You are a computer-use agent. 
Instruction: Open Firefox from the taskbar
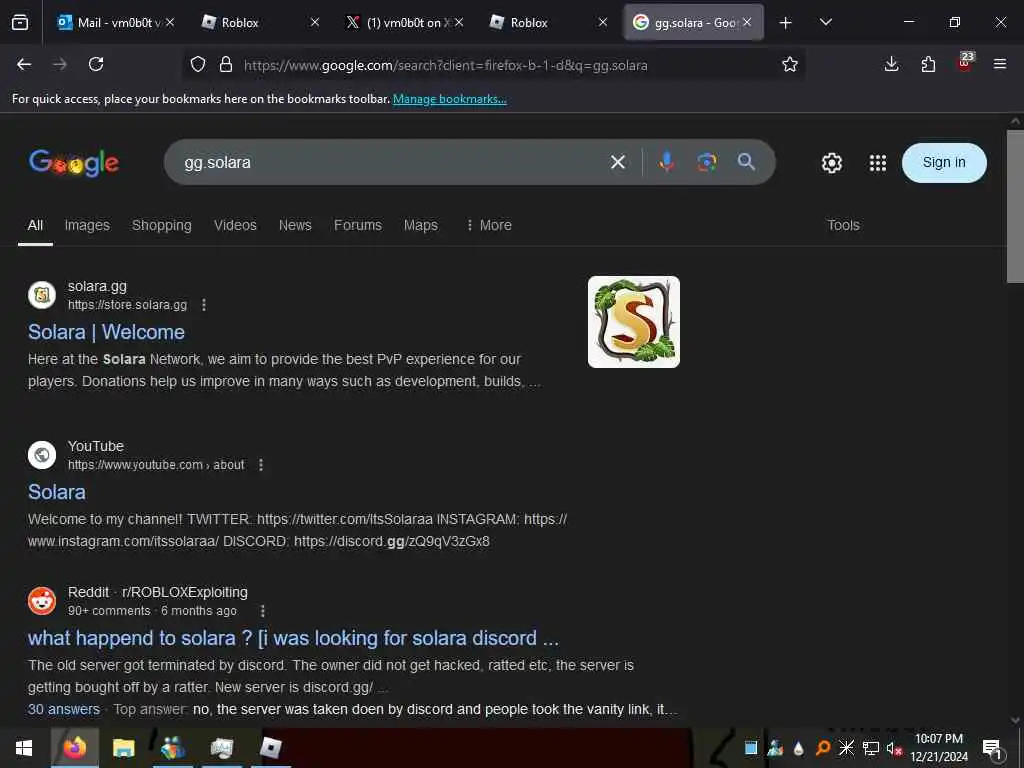(x=74, y=748)
